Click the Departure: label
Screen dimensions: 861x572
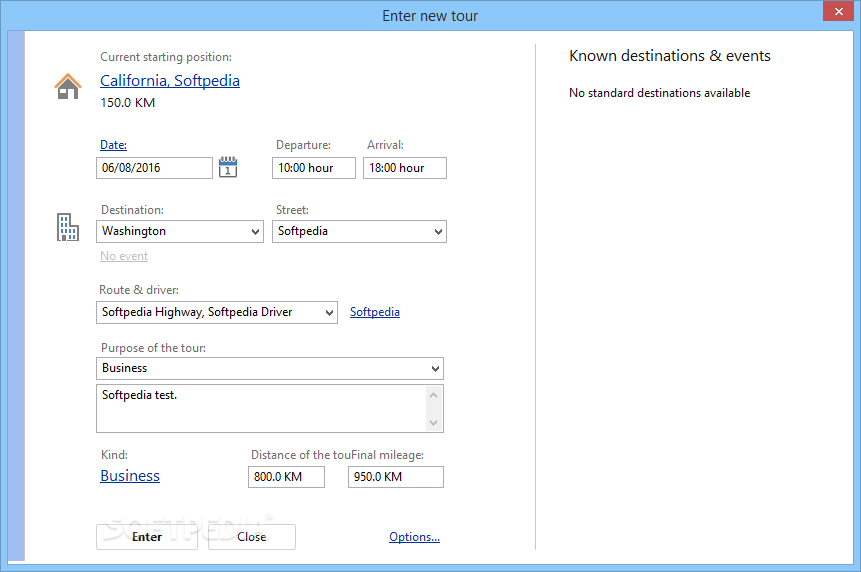pos(303,145)
